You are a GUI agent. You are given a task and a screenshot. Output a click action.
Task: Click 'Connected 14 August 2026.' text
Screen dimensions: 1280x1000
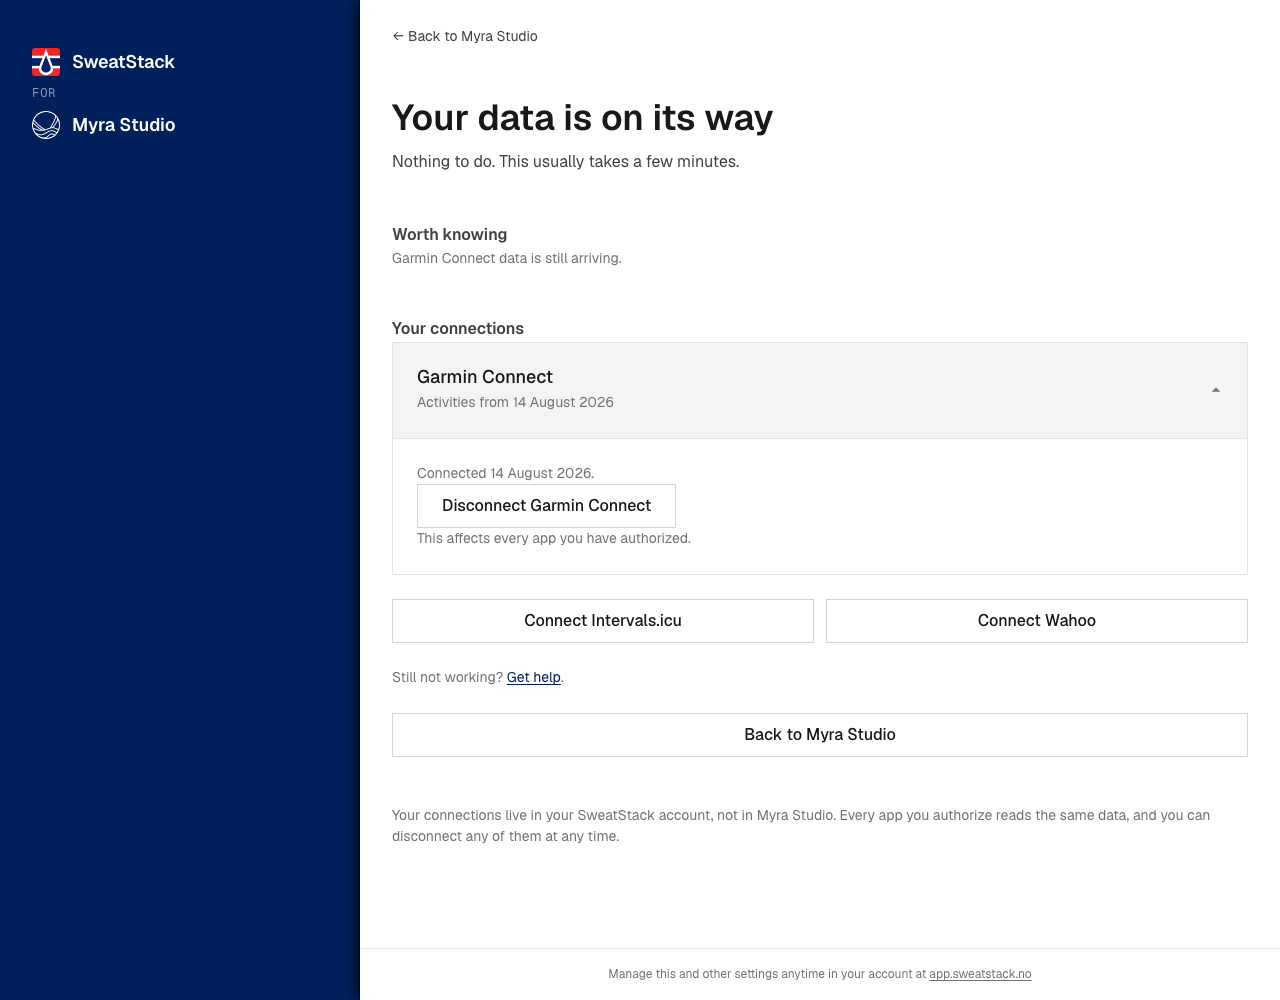[x=505, y=473]
